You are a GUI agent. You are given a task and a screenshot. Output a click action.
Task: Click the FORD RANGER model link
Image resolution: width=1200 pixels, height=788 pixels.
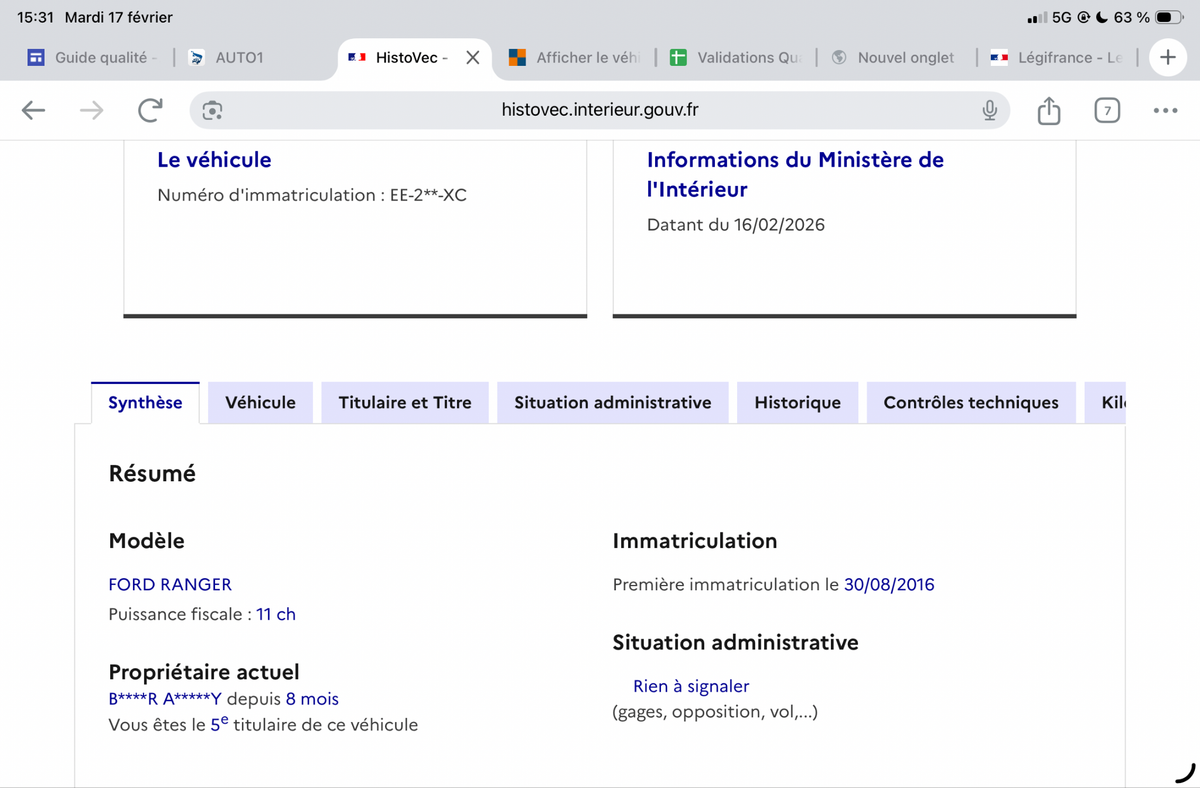tap(170, 584)
